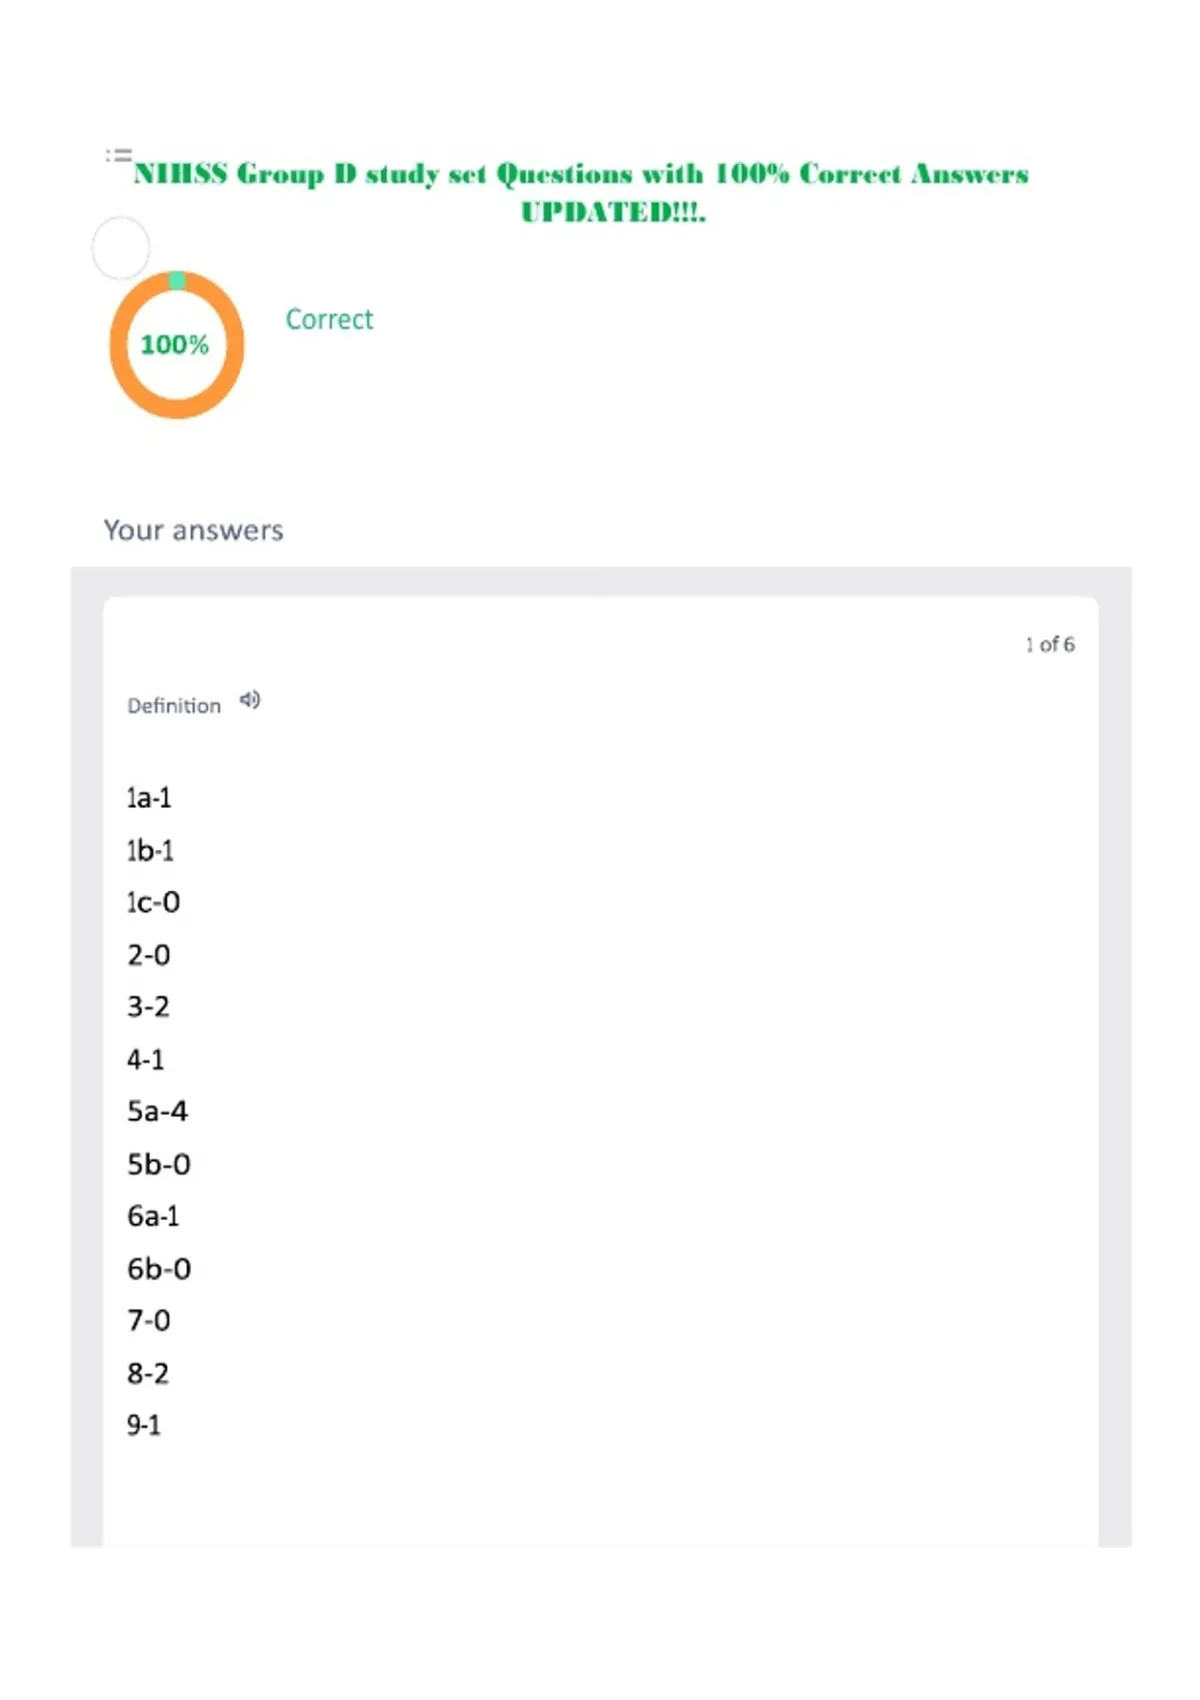Select the 6b-0 answer line
Image resolution: width=1200 pixels, height=1700 pixels.
(159, 1269)
